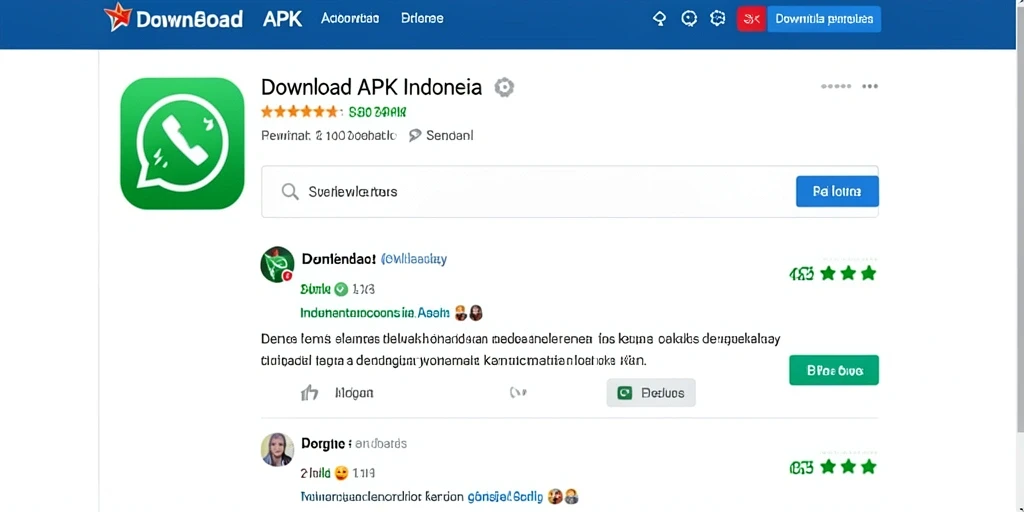Screen dimensions: 1024x512
Task: Click the small reply icon in first review
Action: [518, 392]
